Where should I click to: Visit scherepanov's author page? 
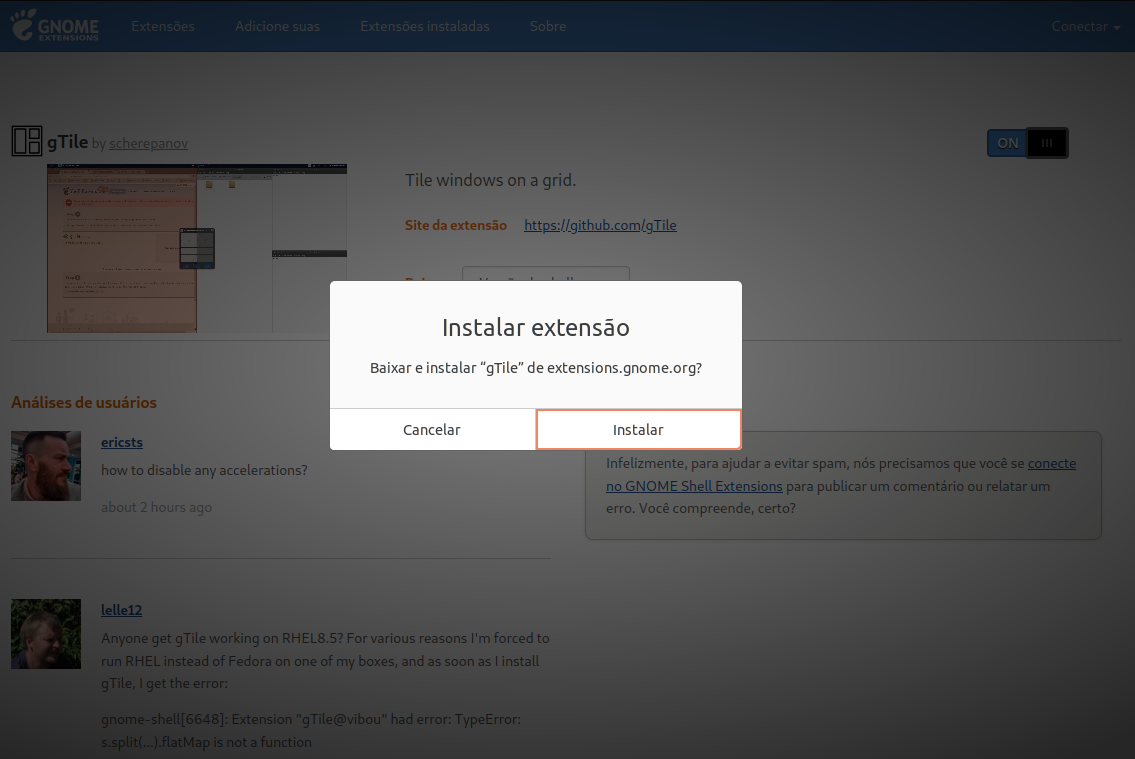click(x=148, y=143)
